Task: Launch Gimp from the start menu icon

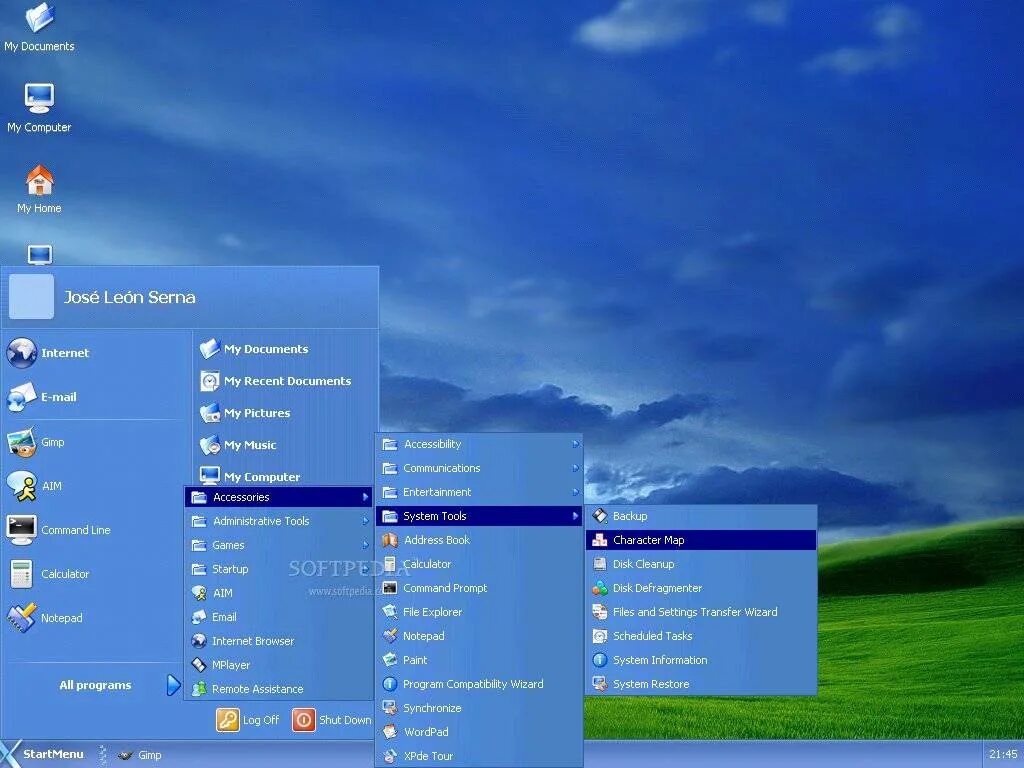Action: coord(22,442)
